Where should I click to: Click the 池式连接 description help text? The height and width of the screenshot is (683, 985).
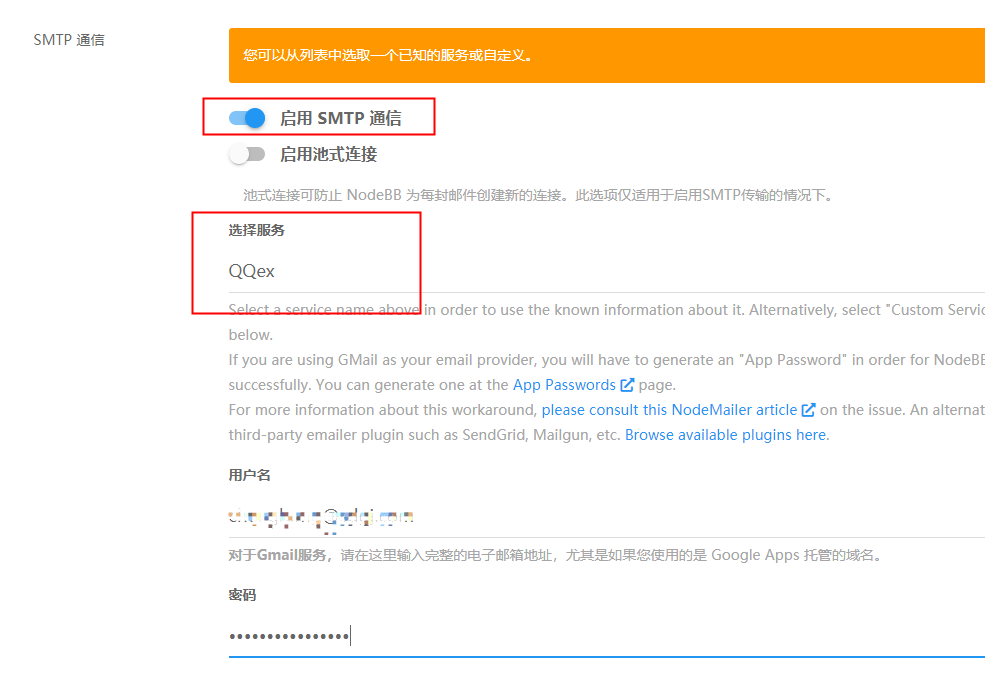[538, 195]
